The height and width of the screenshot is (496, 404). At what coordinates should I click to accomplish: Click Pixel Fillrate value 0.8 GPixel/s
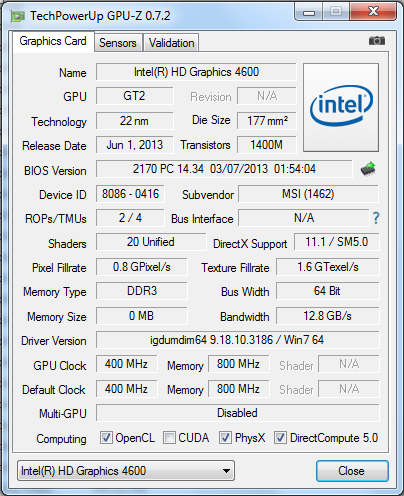(142, 267)
